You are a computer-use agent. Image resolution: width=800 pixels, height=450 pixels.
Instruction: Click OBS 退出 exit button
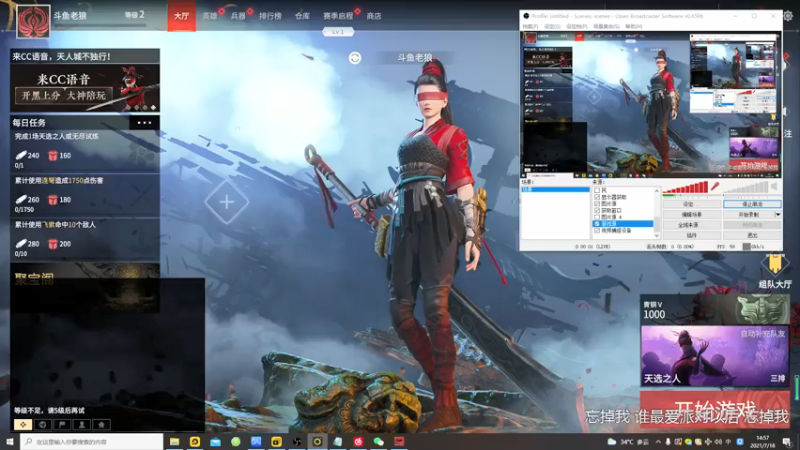[752, 235]
